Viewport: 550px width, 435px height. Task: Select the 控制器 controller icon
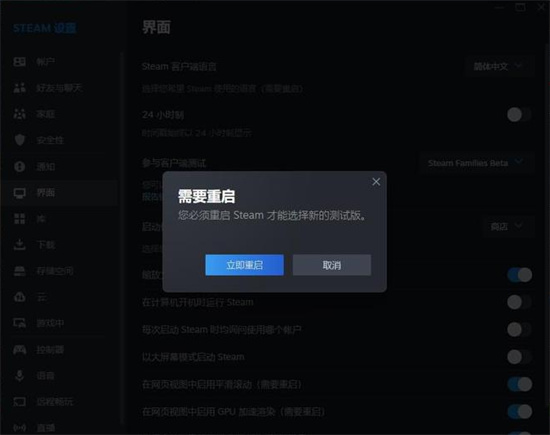pos(20,349)
